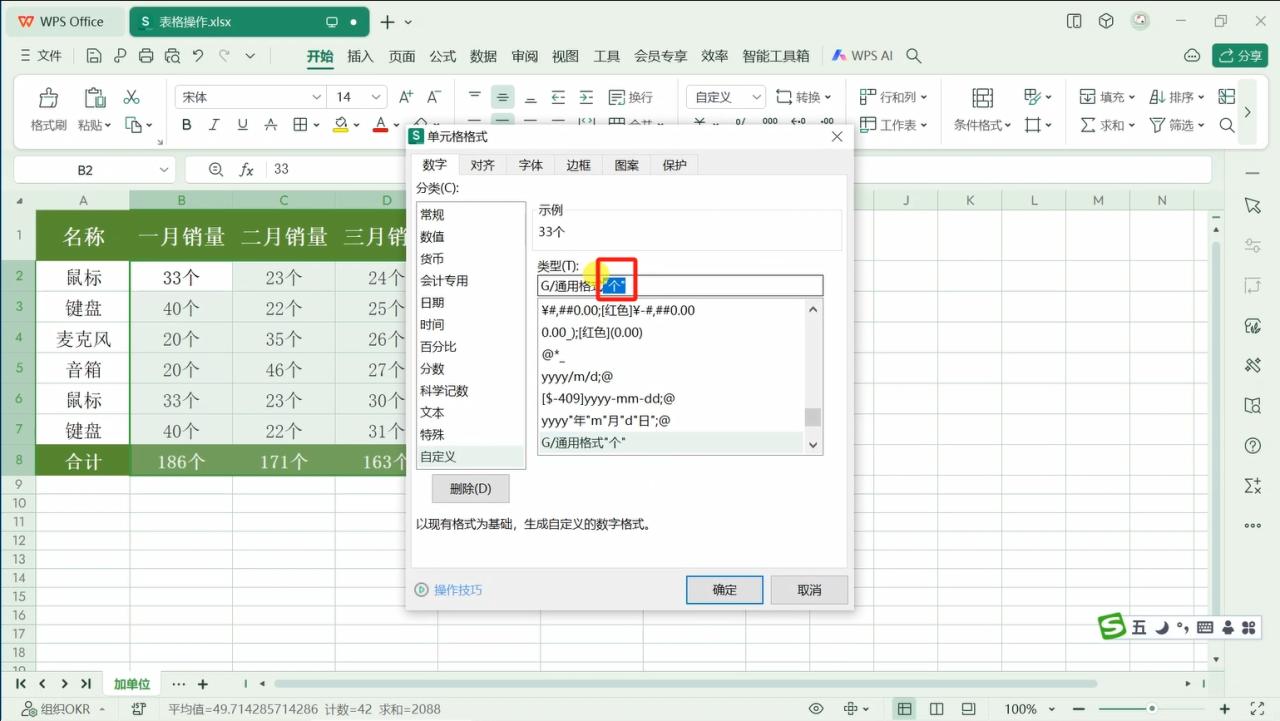
Task: Click the Undo arrow icon
Action: (198, 56)
